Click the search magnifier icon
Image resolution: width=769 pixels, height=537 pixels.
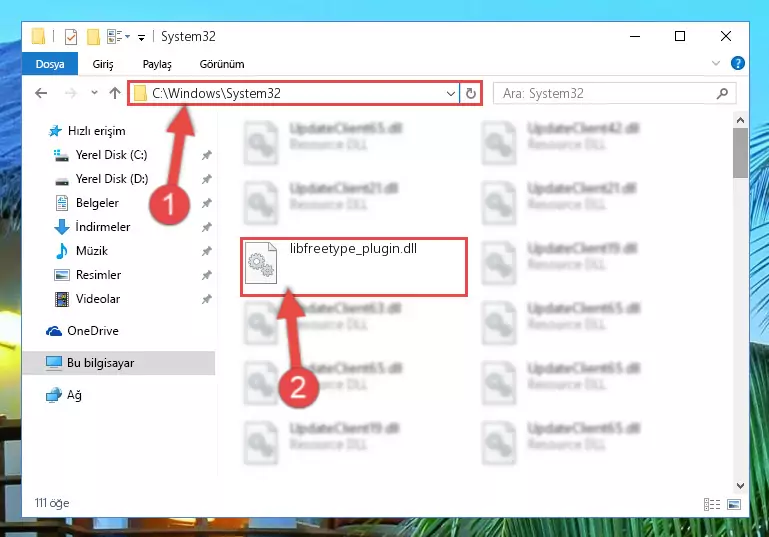722,93
